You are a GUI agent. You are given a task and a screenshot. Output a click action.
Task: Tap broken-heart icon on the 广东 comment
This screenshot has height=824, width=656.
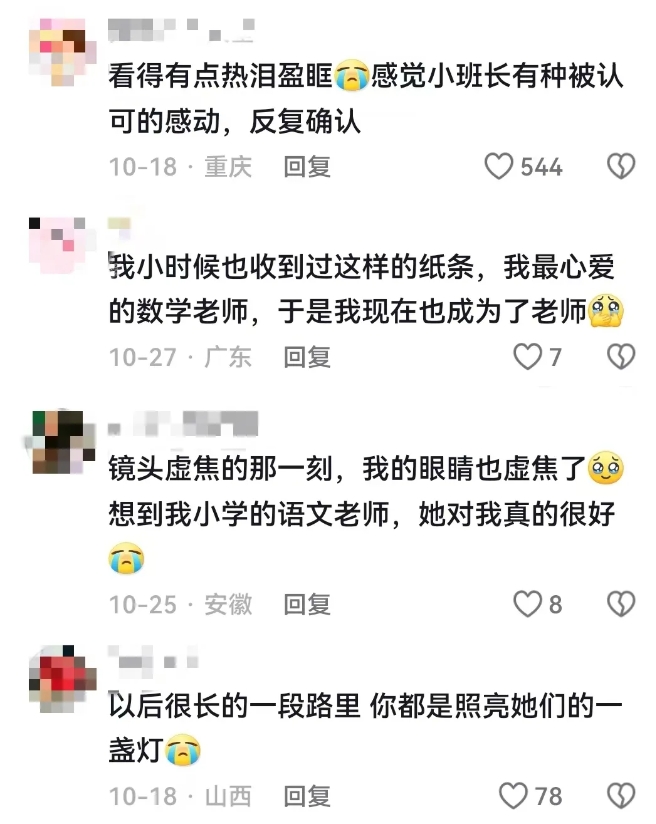click(x=621, y=357)
